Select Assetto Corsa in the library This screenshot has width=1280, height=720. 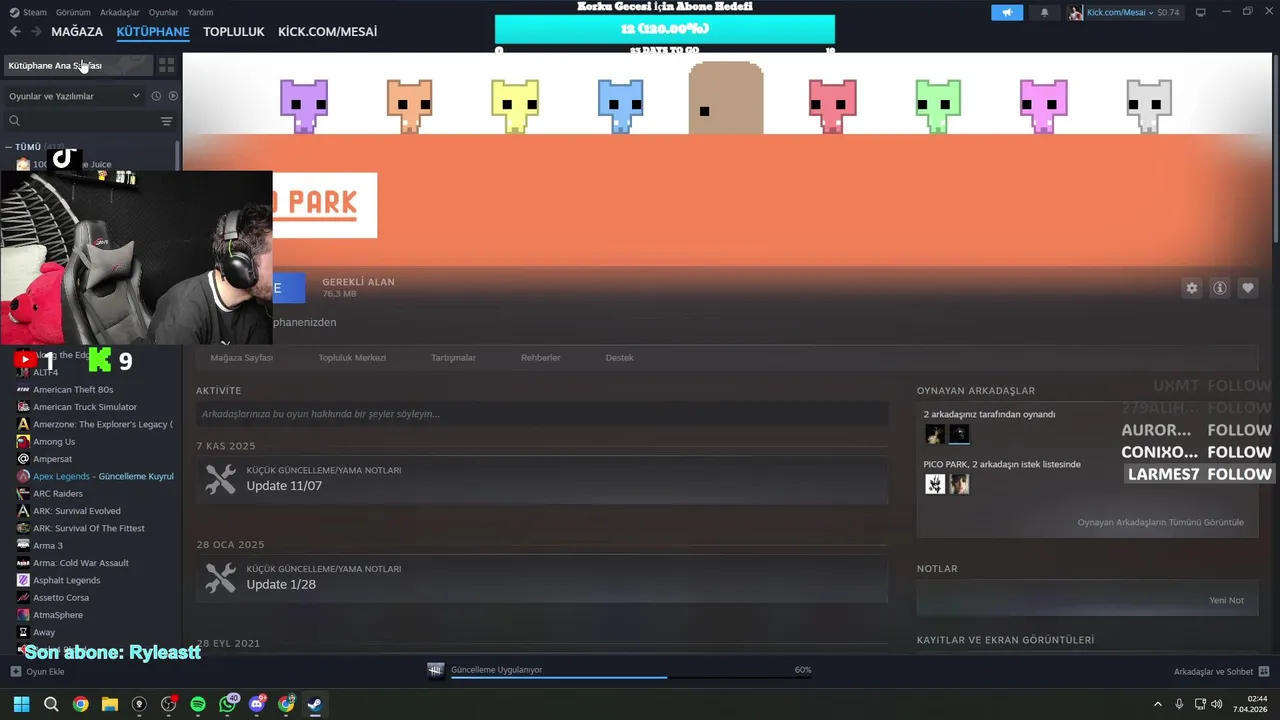click(x=61, y=597)
